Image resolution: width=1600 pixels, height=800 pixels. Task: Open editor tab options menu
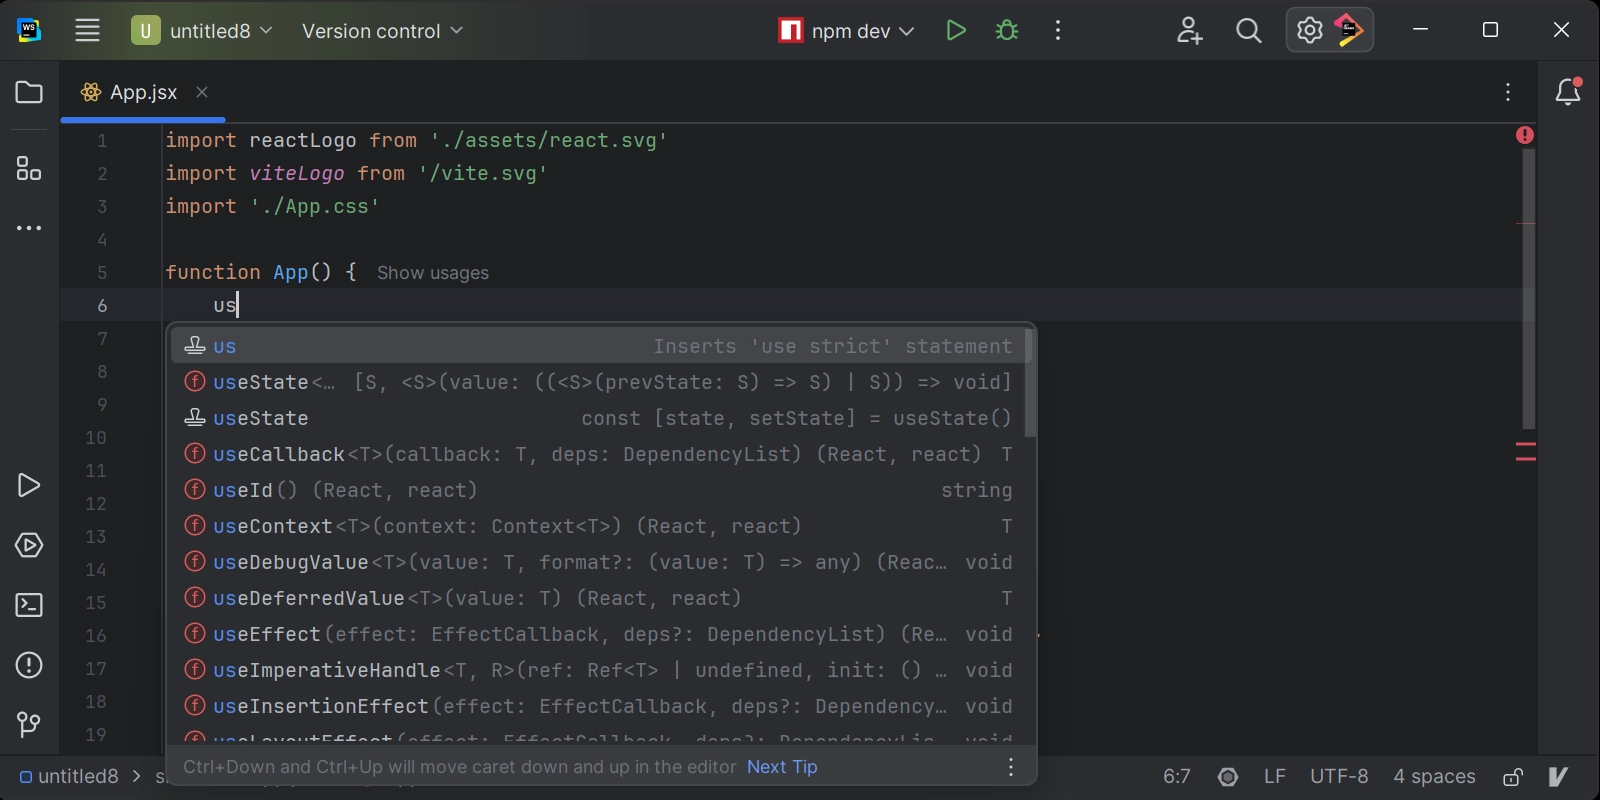[1508, 92]
